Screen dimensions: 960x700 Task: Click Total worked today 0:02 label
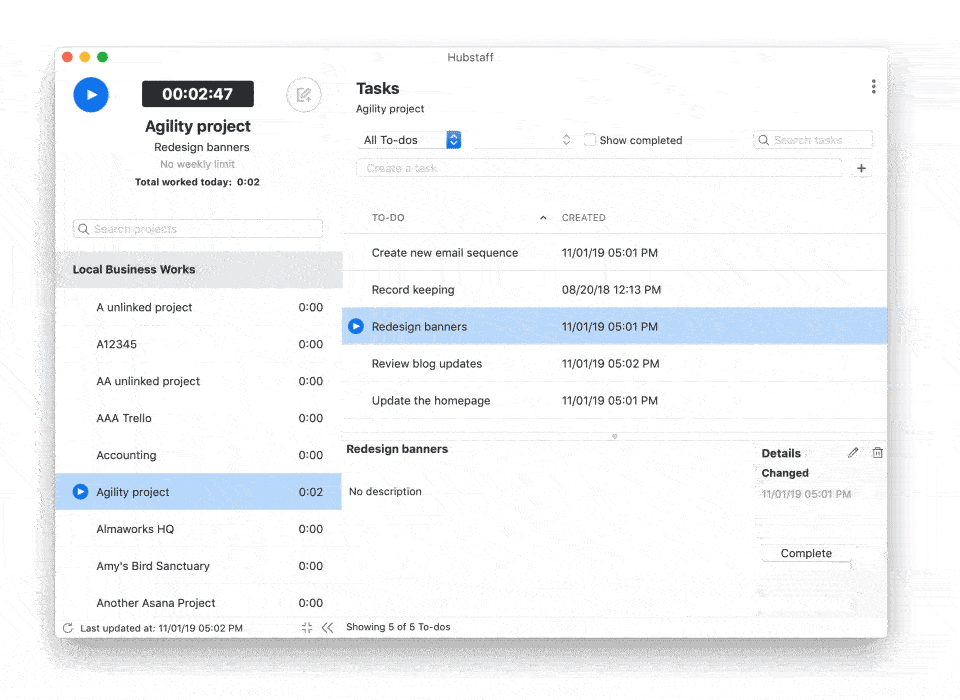[197, 182]
